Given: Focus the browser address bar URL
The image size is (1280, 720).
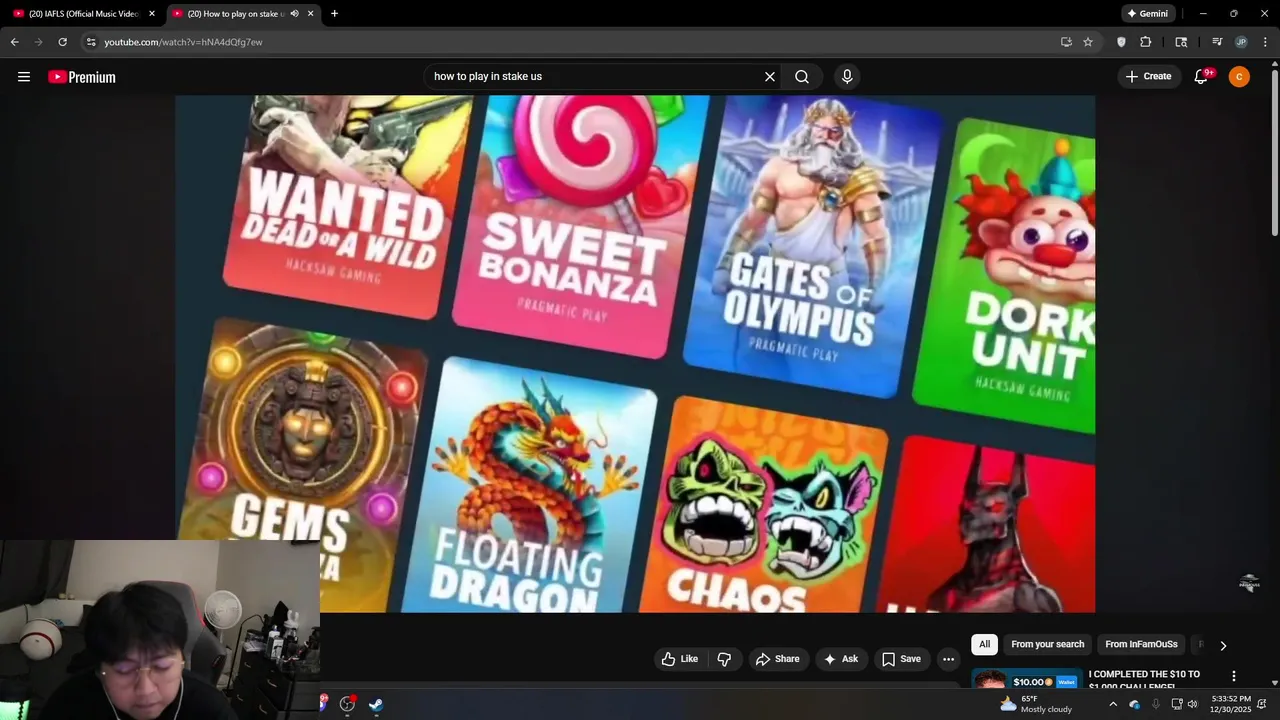Looking at the screenshot, I should [183, 42].
